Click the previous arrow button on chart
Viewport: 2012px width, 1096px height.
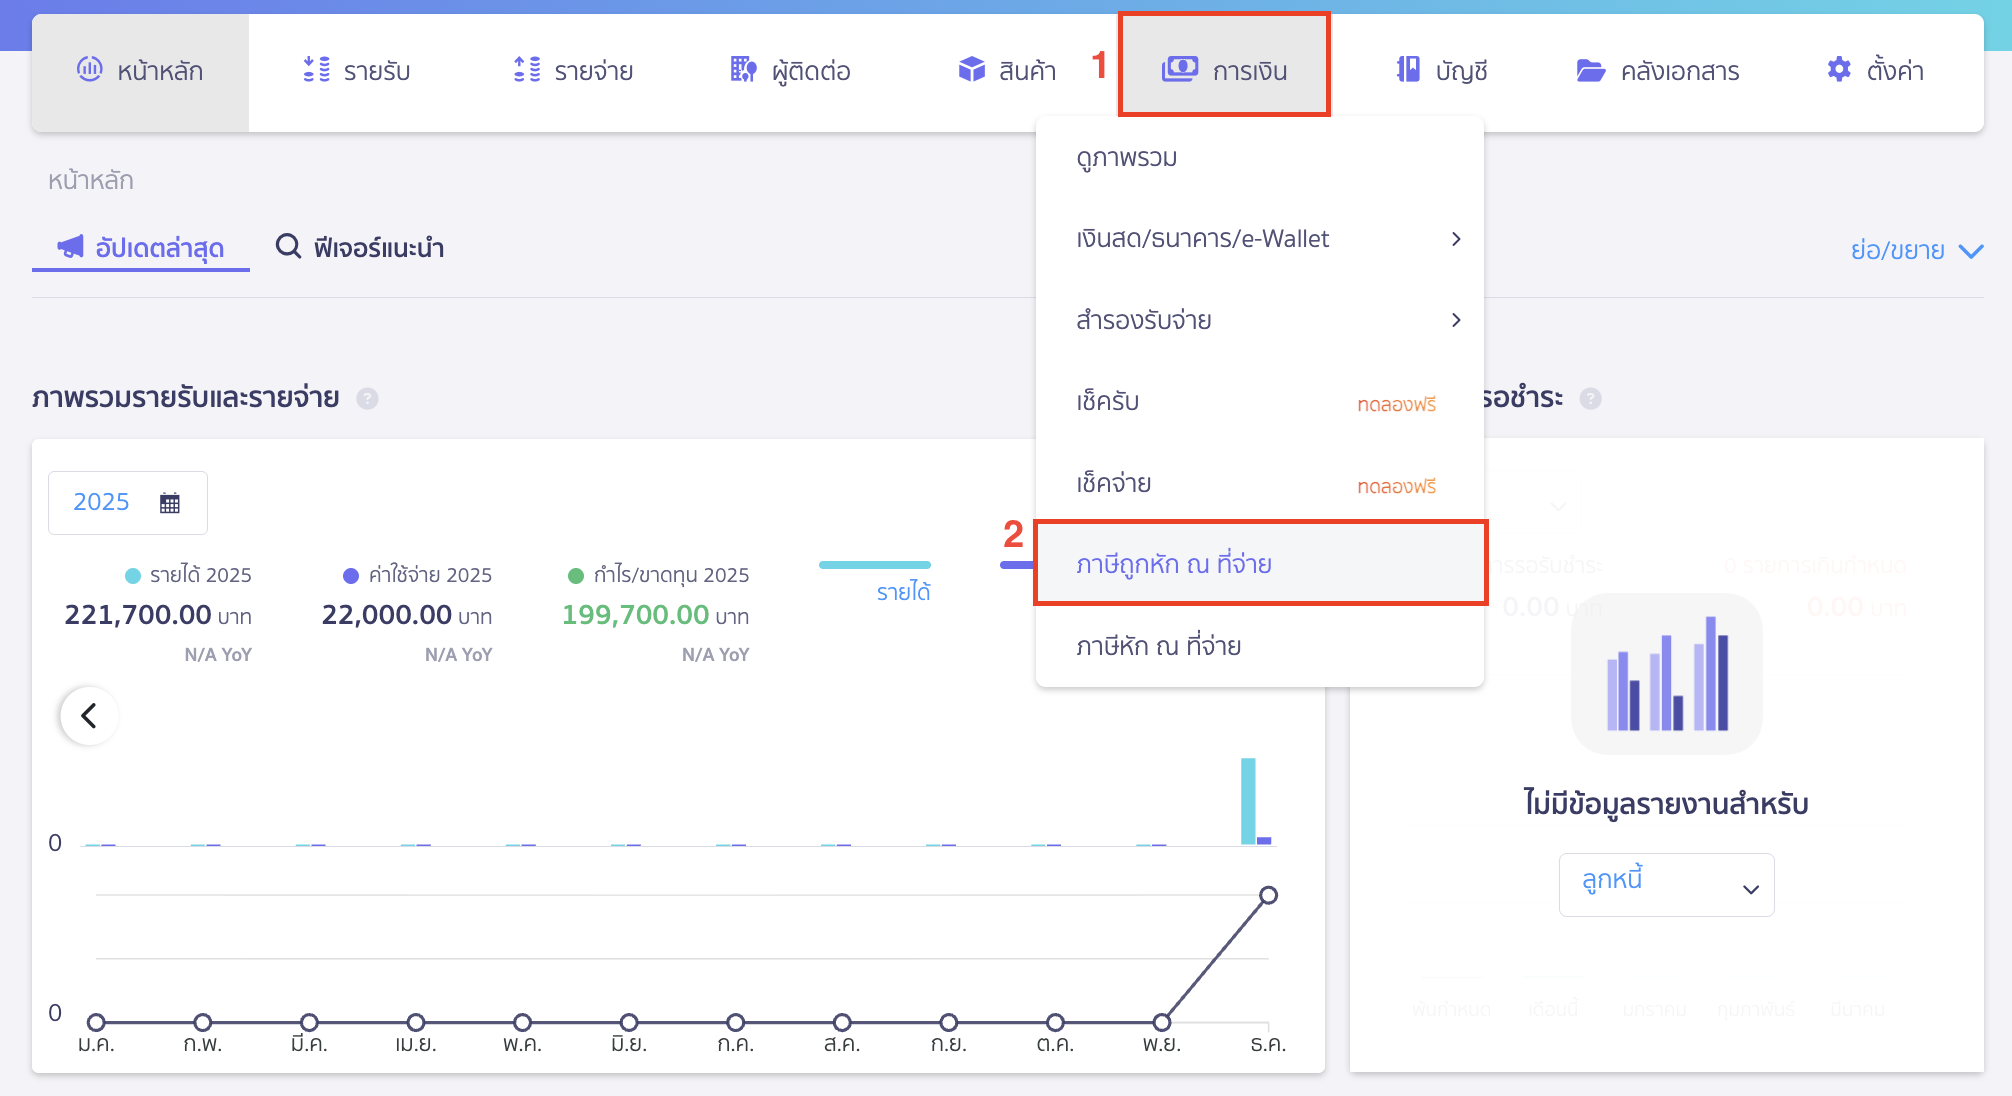(89, 716)
